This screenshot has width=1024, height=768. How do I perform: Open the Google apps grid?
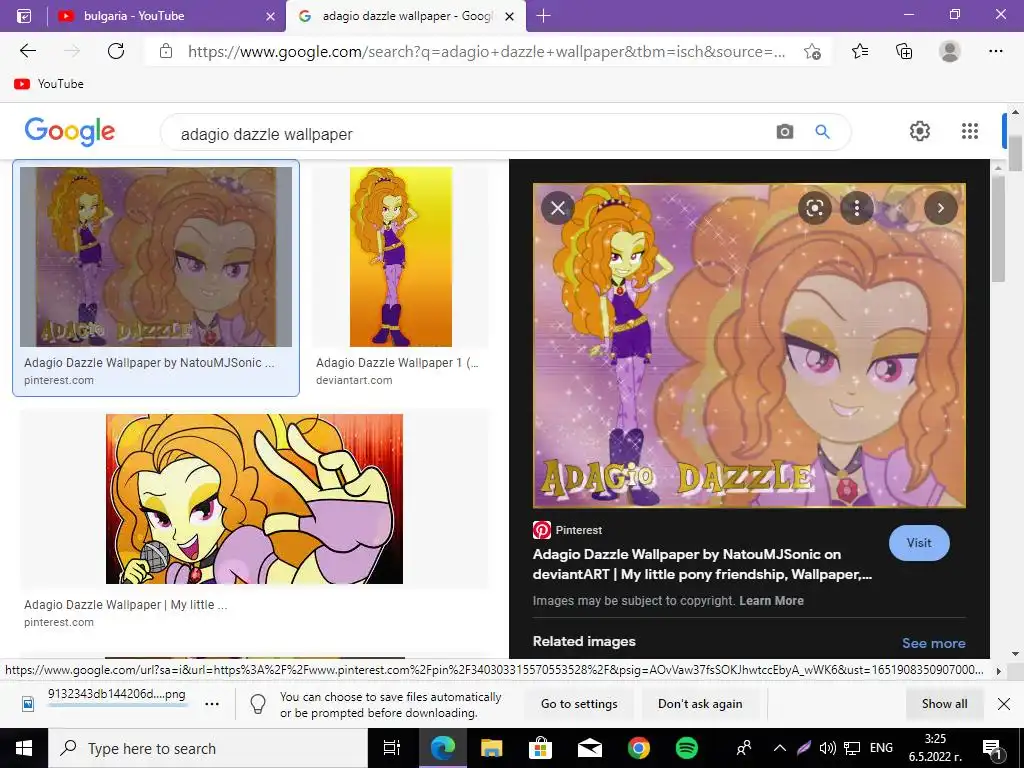coord(970,131)
